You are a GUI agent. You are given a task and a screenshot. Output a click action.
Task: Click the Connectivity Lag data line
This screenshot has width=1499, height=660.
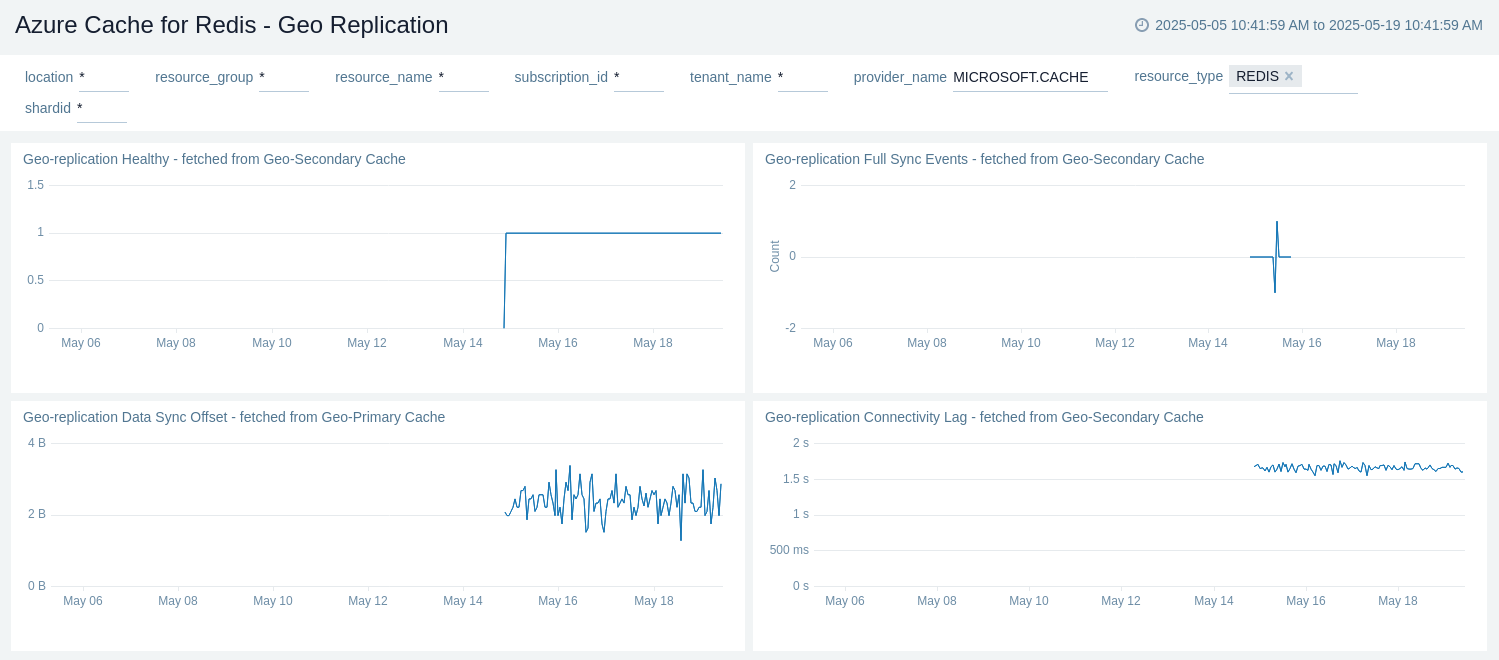[x=1360, y=467]
